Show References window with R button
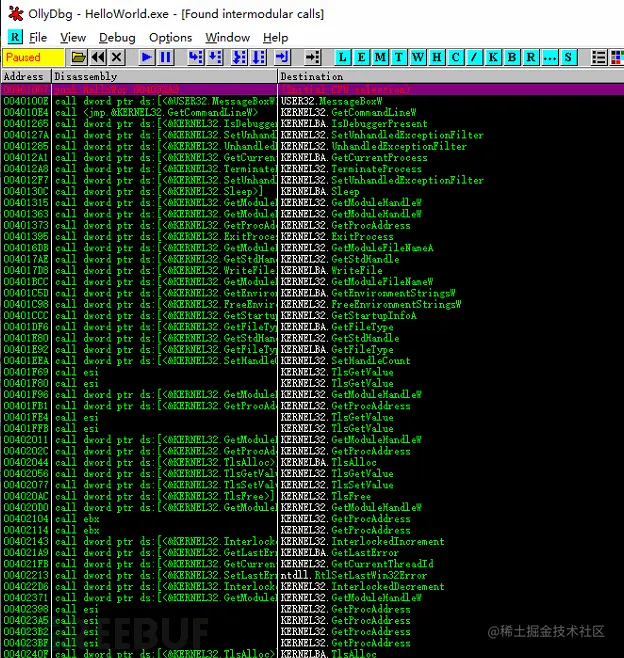 pyautogui.click(x=531, y=57)
